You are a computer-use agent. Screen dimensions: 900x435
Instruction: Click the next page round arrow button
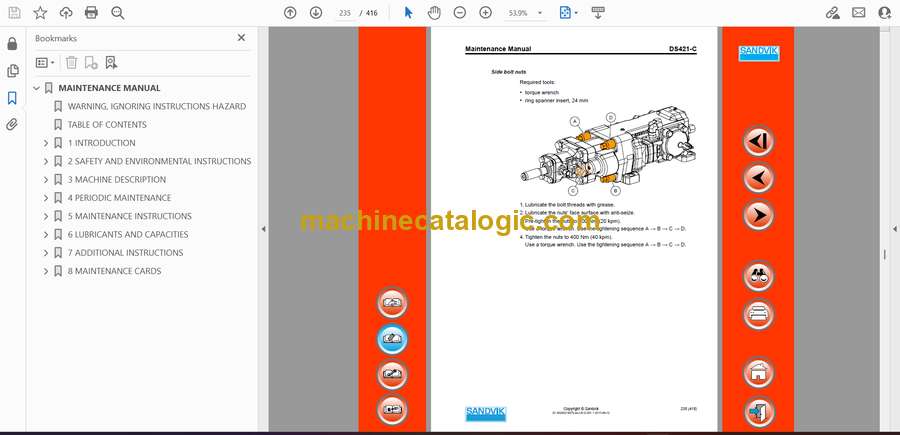(758, 215)
